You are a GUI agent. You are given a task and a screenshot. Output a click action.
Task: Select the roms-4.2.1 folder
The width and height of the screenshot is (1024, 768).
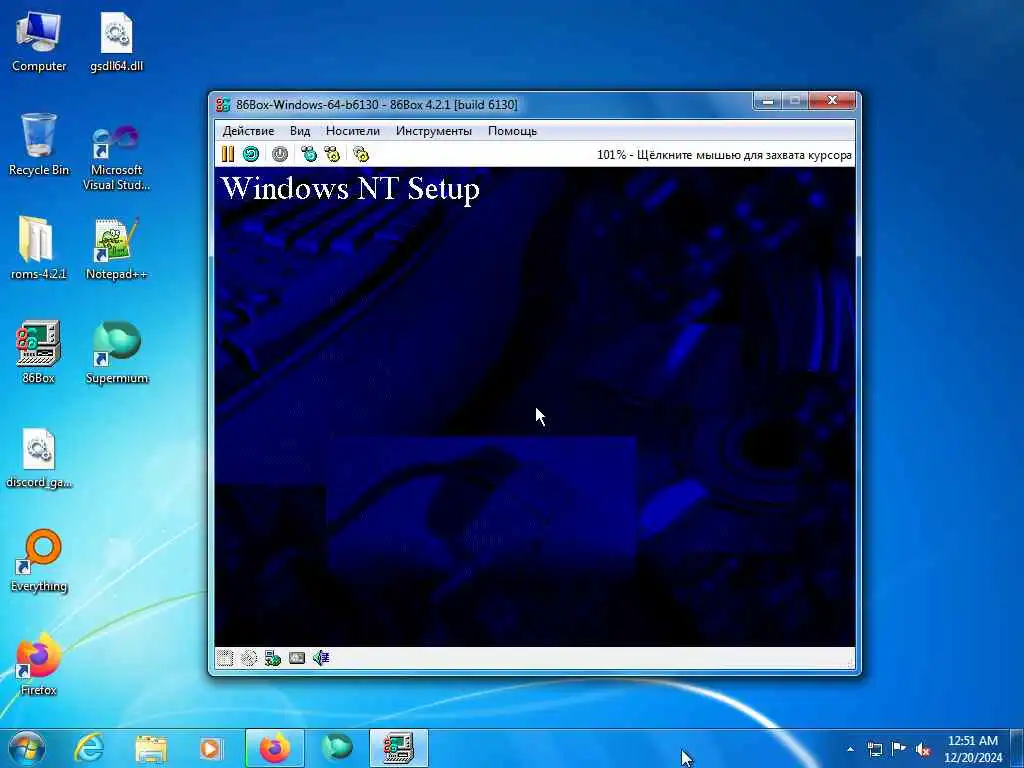click(x=39, y=248)
